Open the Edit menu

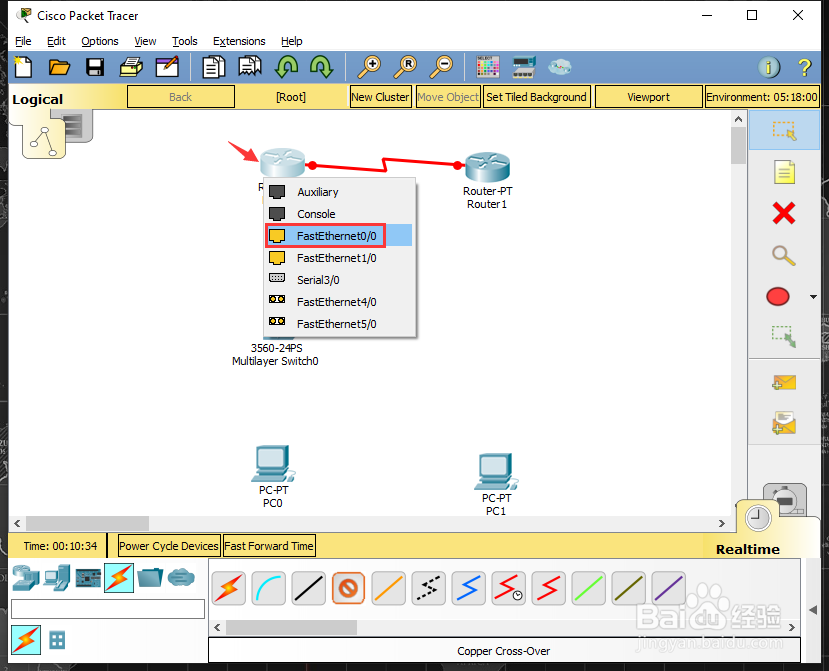click(x=56, y=41)
